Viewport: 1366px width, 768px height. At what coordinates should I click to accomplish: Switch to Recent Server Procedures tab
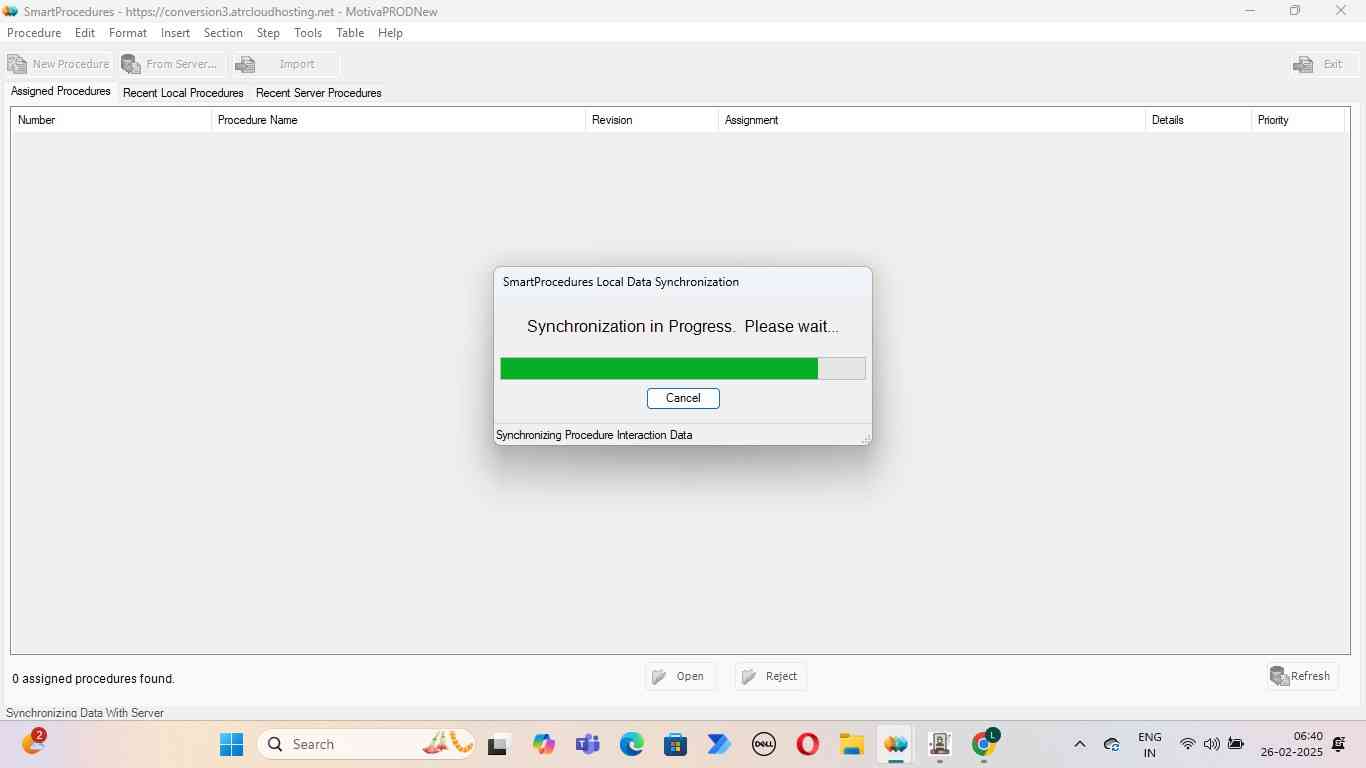[x=318, y=93]
